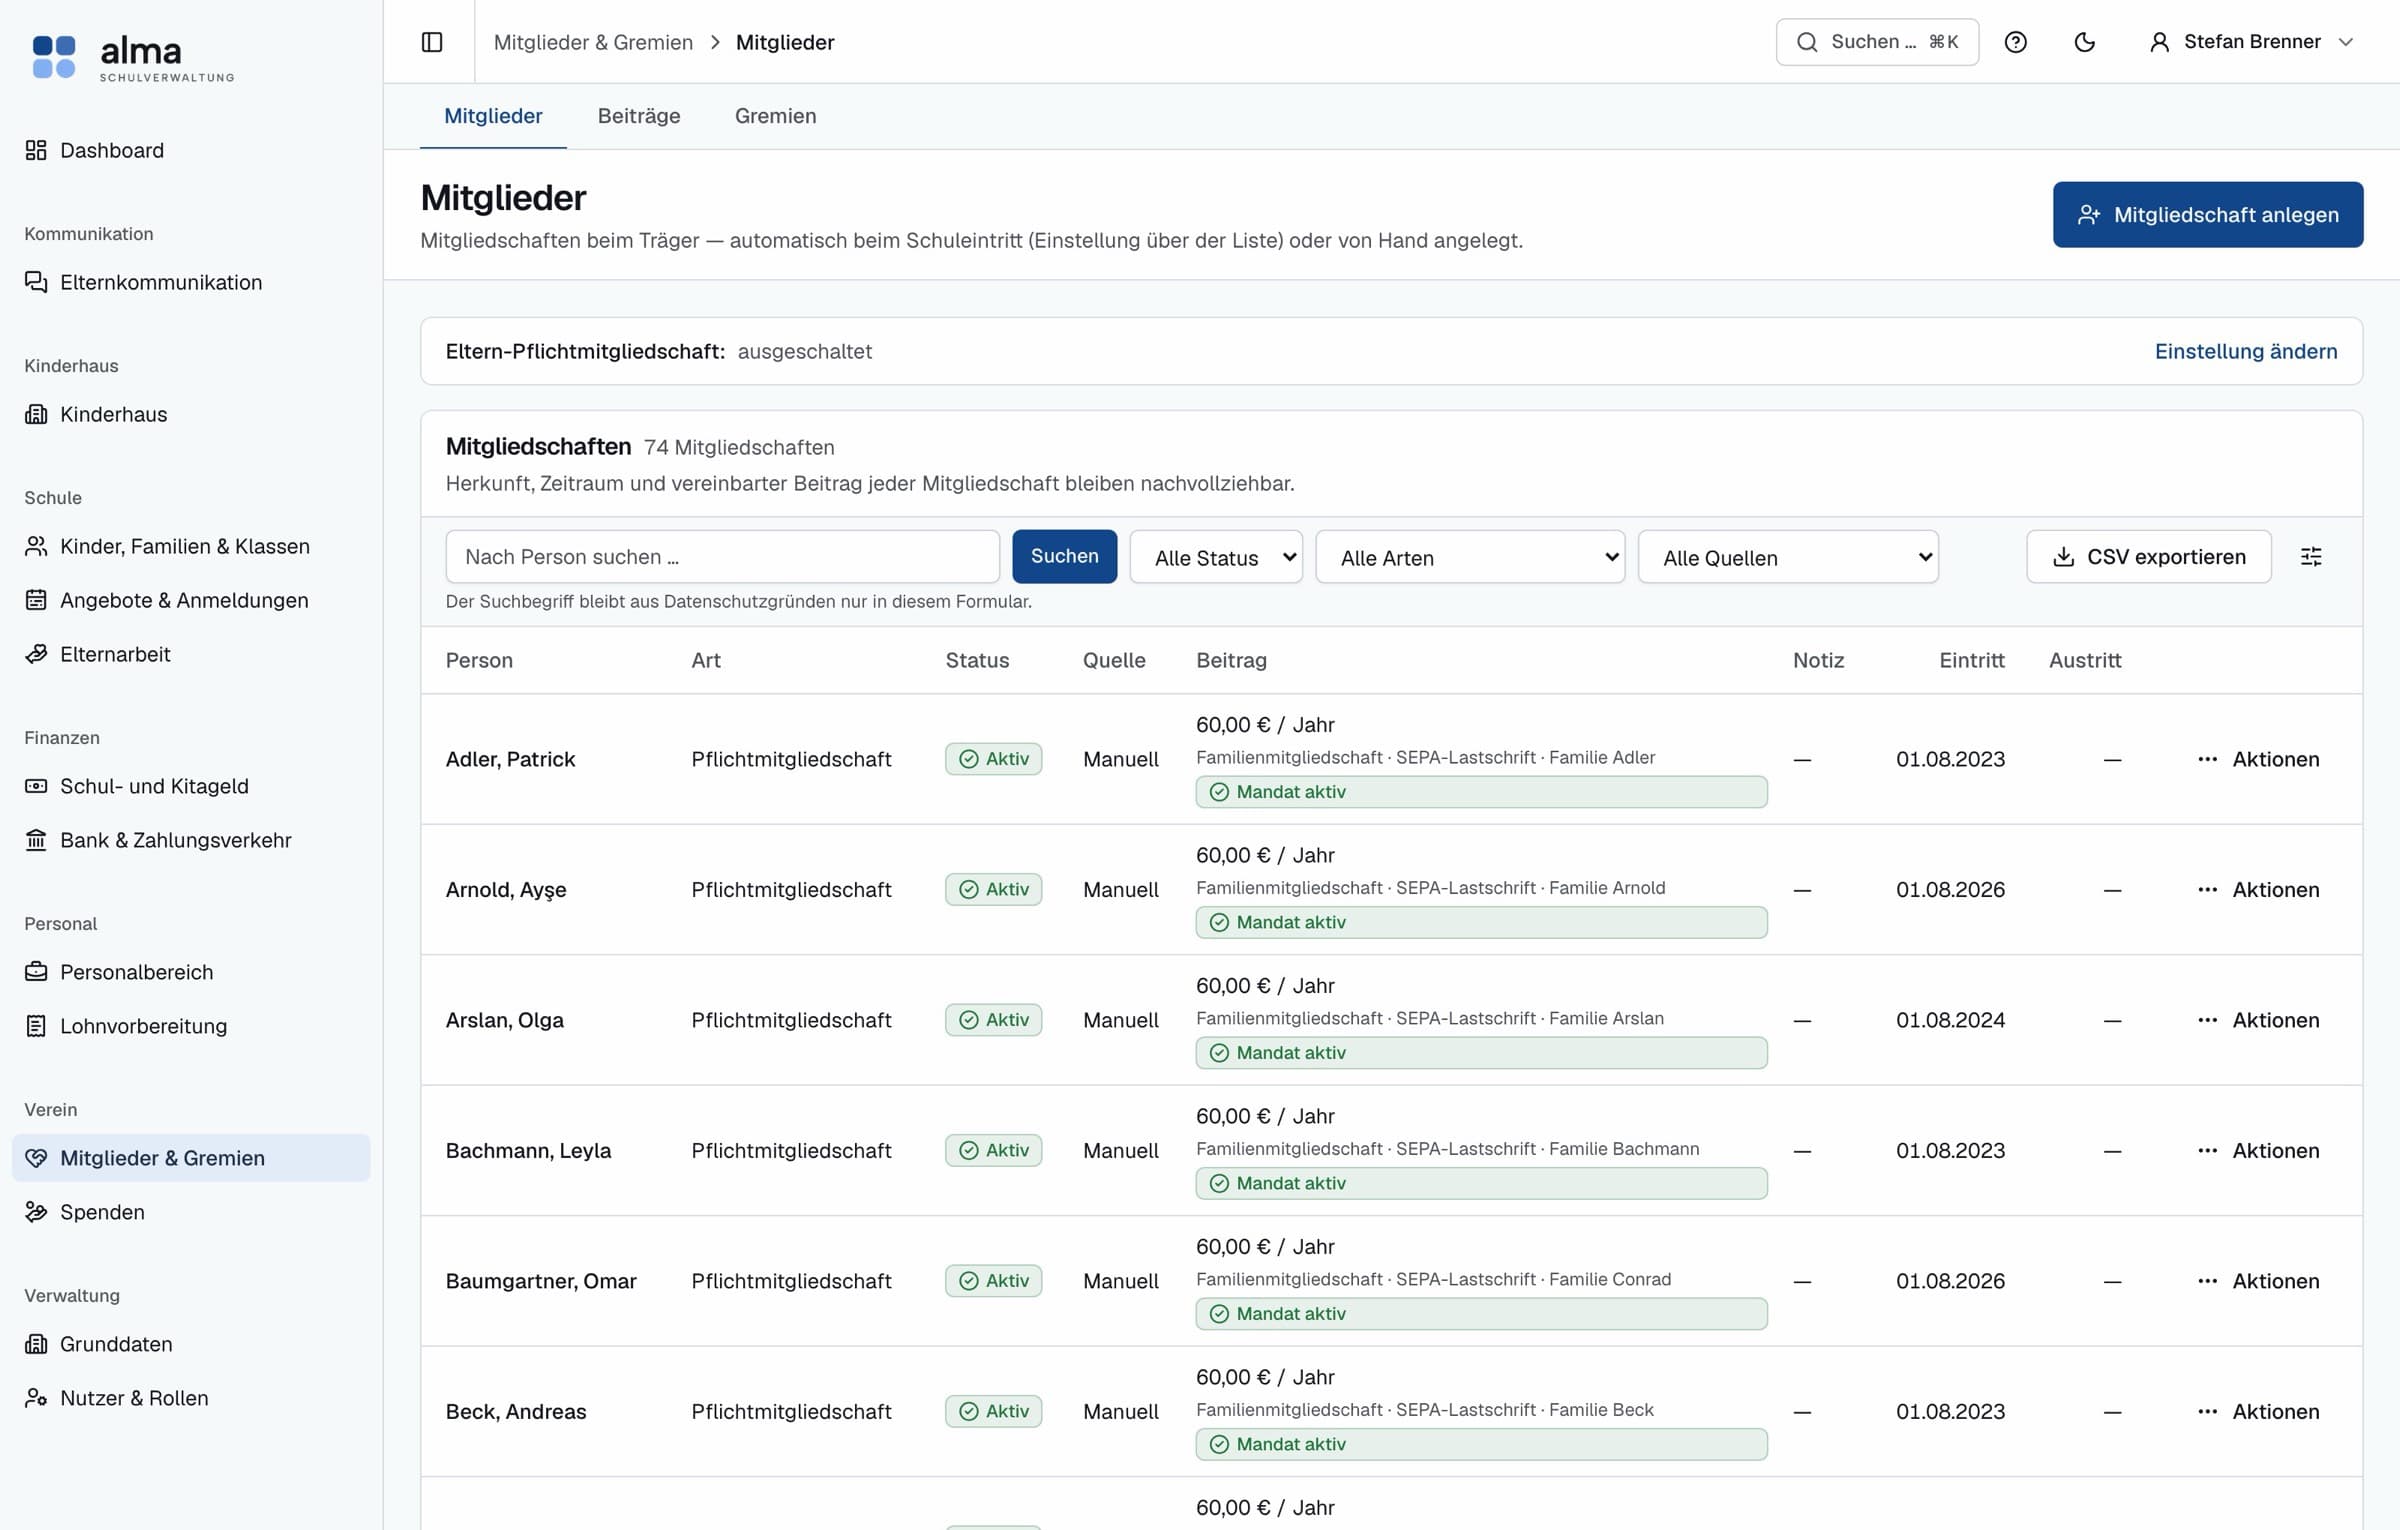Viewport: 2400px width, 1530px height.
Task: Switch to the Beiträge tab
Action: tap(639, 116)
